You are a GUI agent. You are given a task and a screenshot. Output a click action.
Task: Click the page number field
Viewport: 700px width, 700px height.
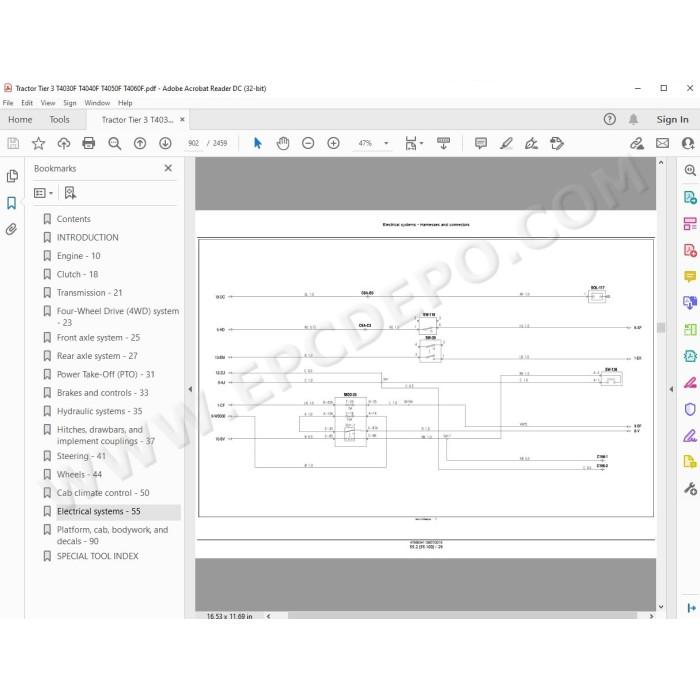tap(193, 143)
